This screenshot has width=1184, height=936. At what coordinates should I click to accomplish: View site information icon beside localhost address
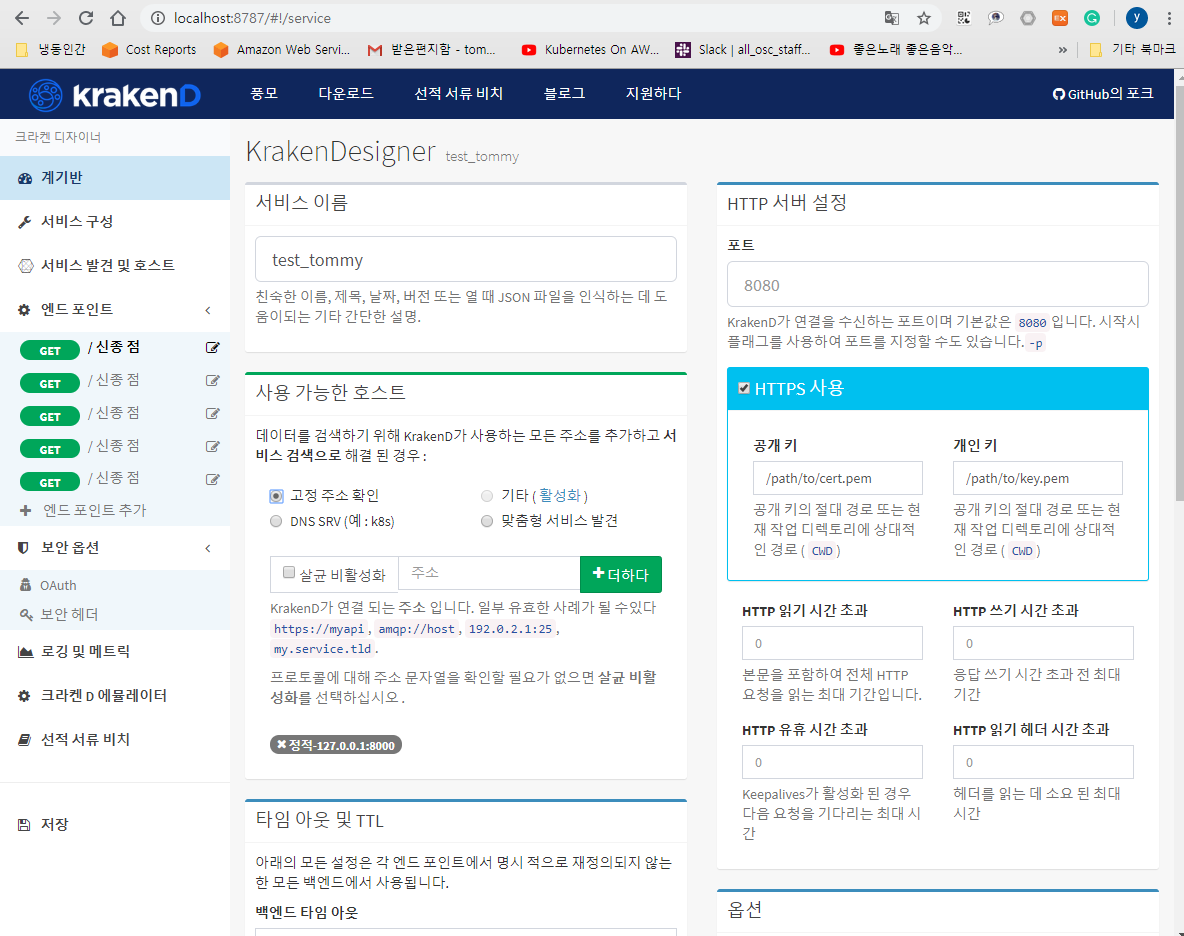[x=158, y=18]
